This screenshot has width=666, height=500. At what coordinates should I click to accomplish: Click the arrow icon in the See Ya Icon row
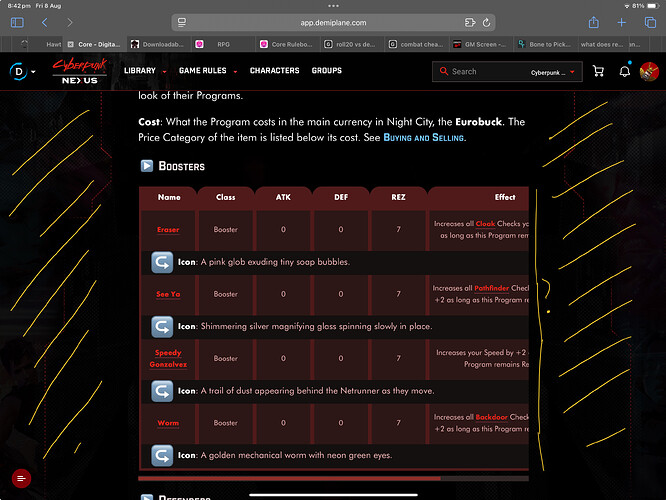click(162, 327)
